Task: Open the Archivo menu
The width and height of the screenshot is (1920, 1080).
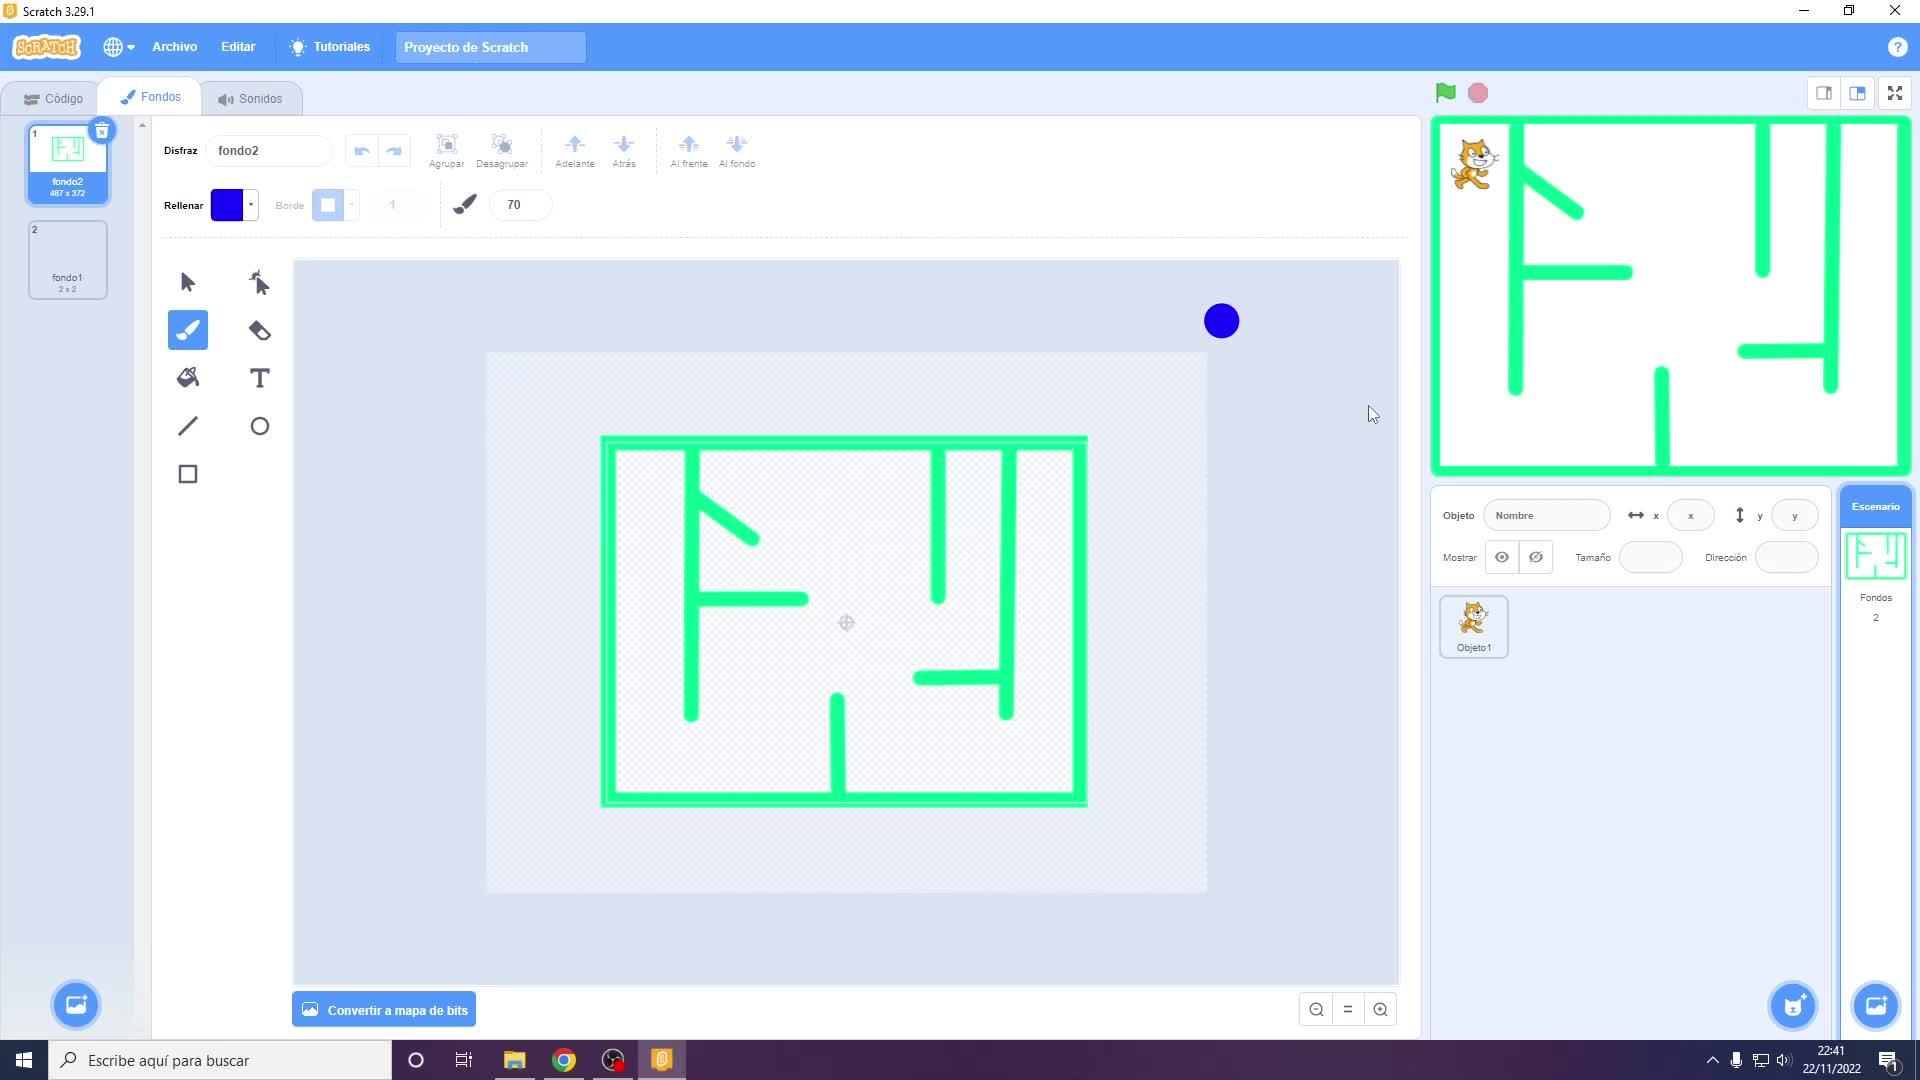Action: click(x=174, y=47)
